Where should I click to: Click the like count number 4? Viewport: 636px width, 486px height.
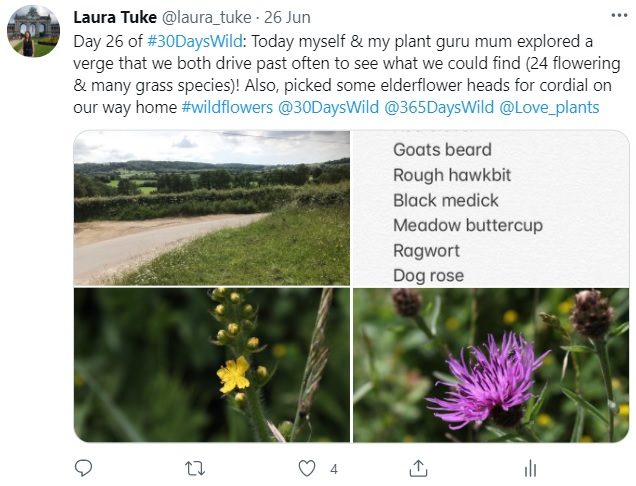click(x=334, y=468)
